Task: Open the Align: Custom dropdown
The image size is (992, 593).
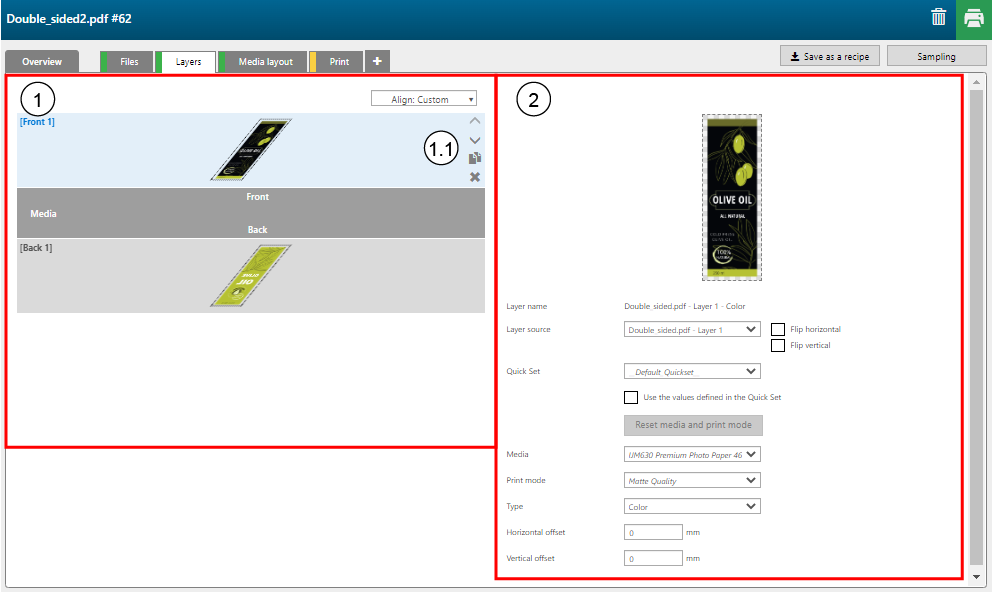Action: [423, 99]
